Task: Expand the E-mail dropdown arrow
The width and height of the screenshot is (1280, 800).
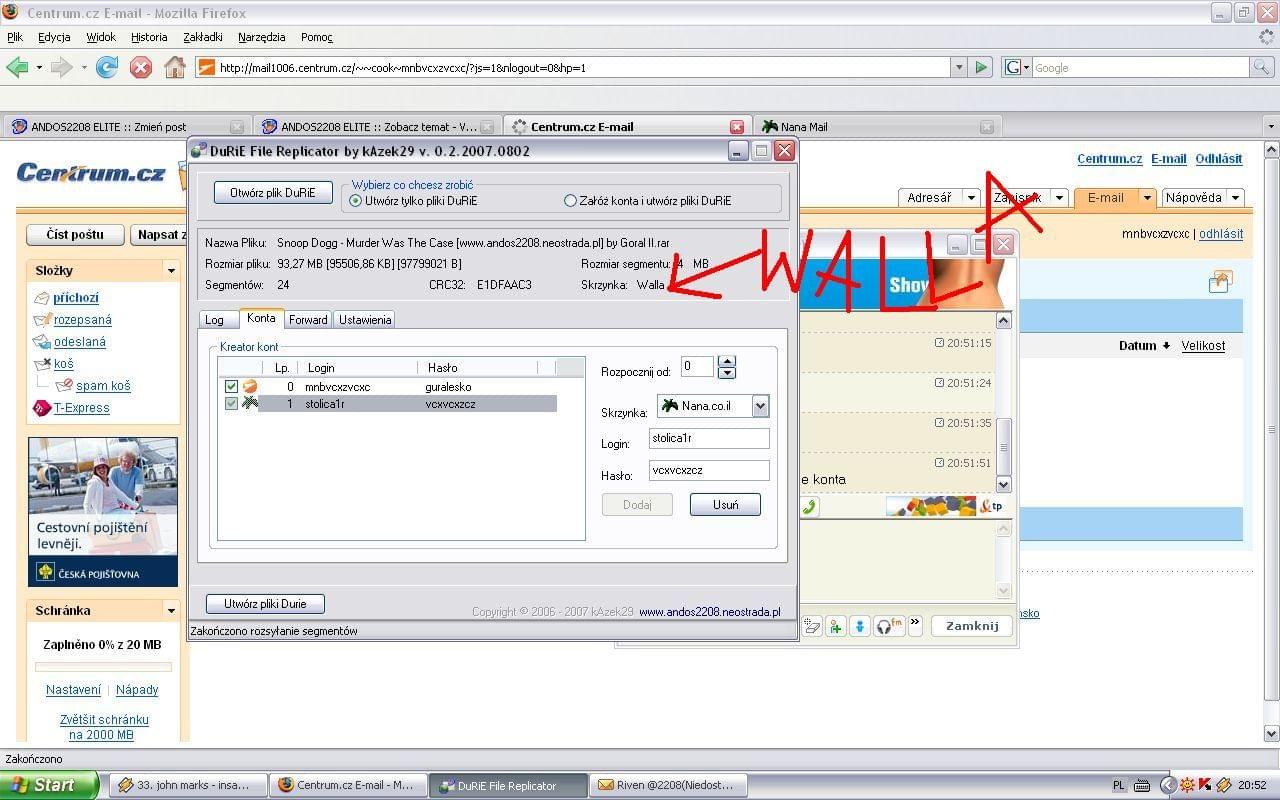Action: coord(1148,198)
